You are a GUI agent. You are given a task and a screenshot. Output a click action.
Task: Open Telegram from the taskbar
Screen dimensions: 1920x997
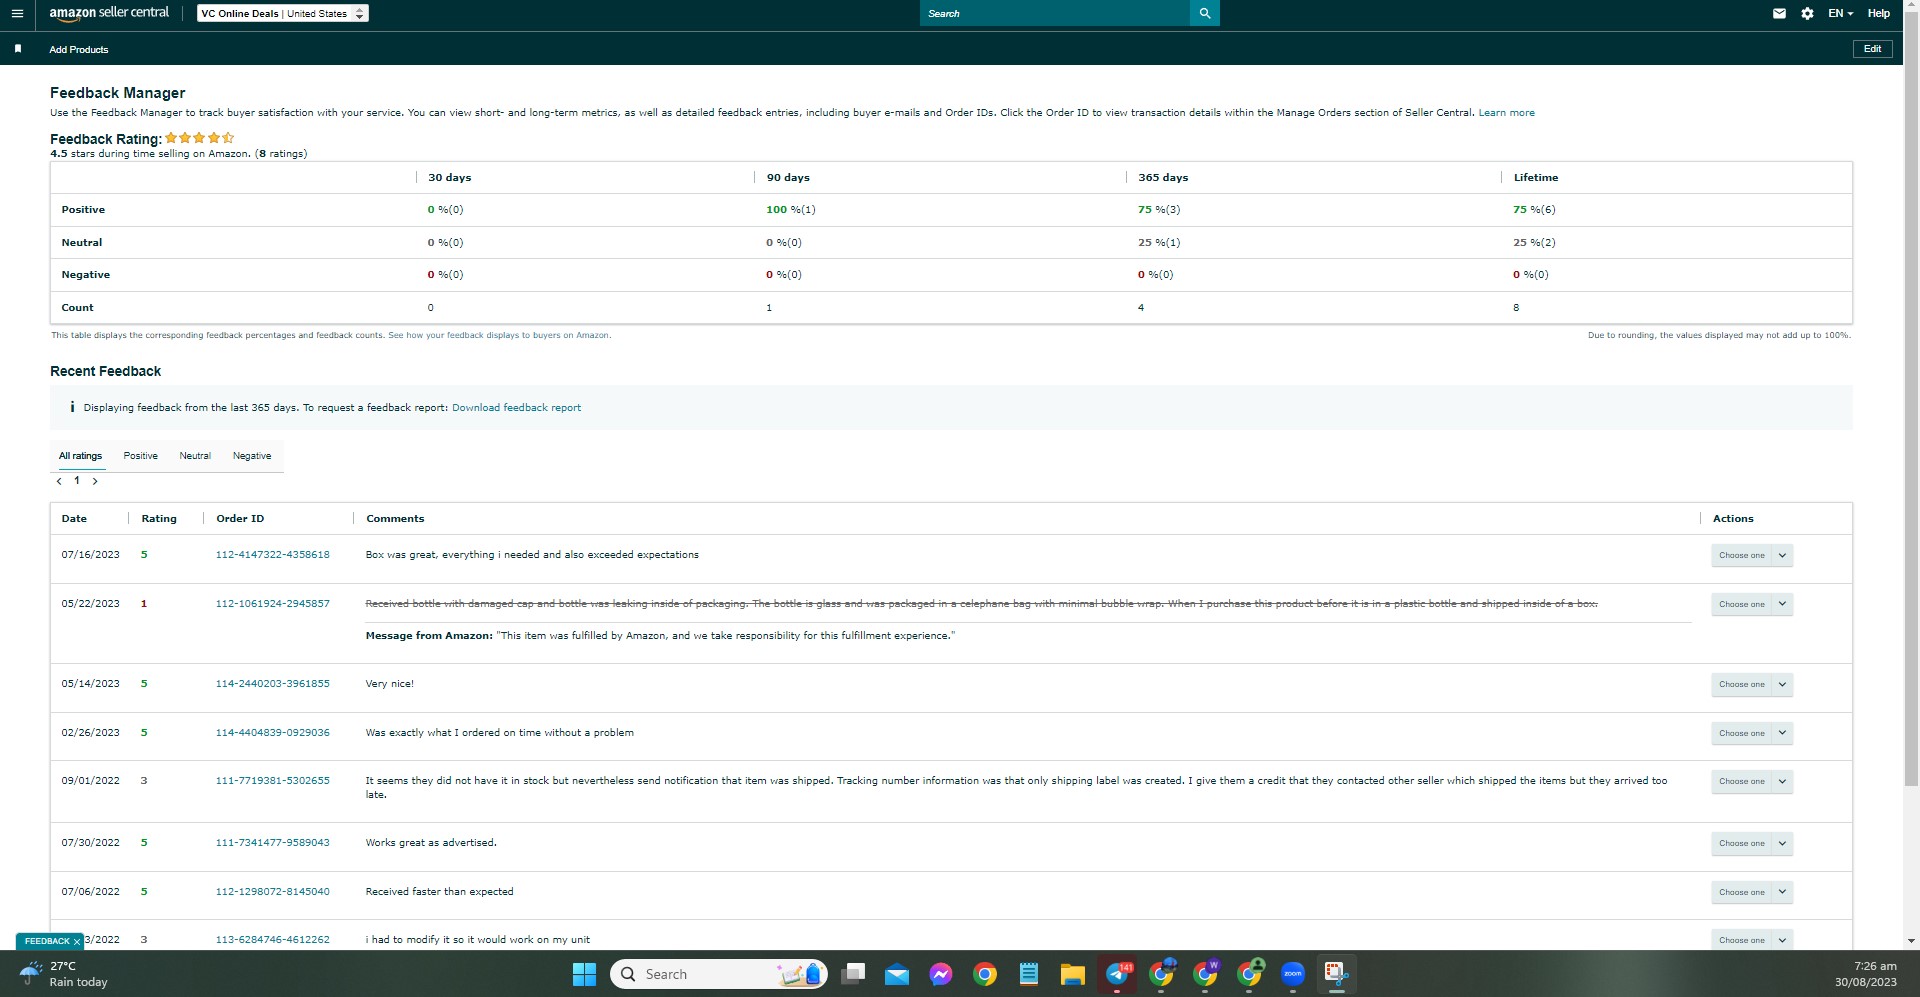pos(1117,974)
